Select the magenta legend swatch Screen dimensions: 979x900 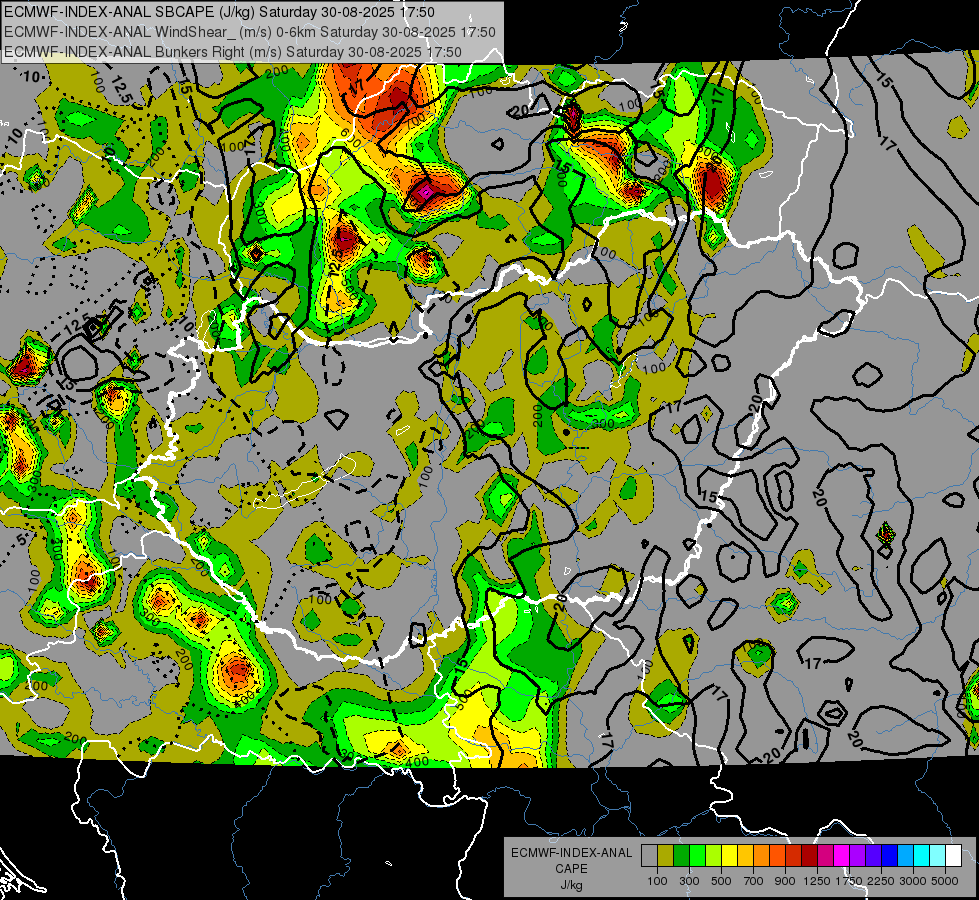[842, 855]
